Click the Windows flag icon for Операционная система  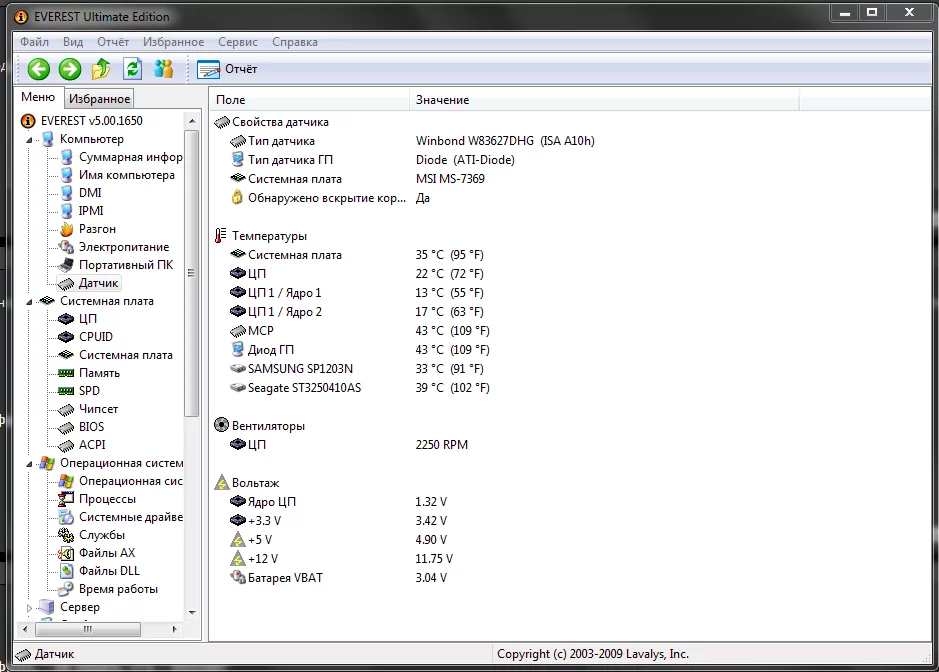point(47,463)
